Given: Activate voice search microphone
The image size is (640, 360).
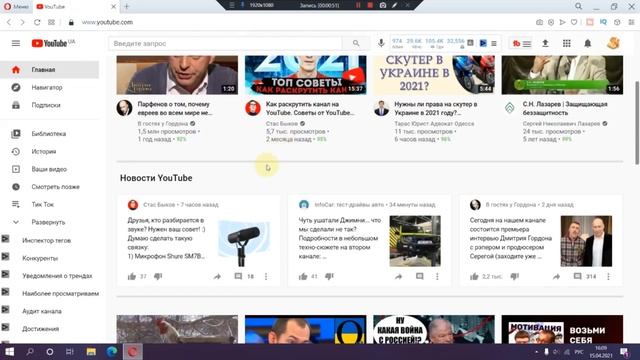Looking at the screenshot, I should pos(381,43).
